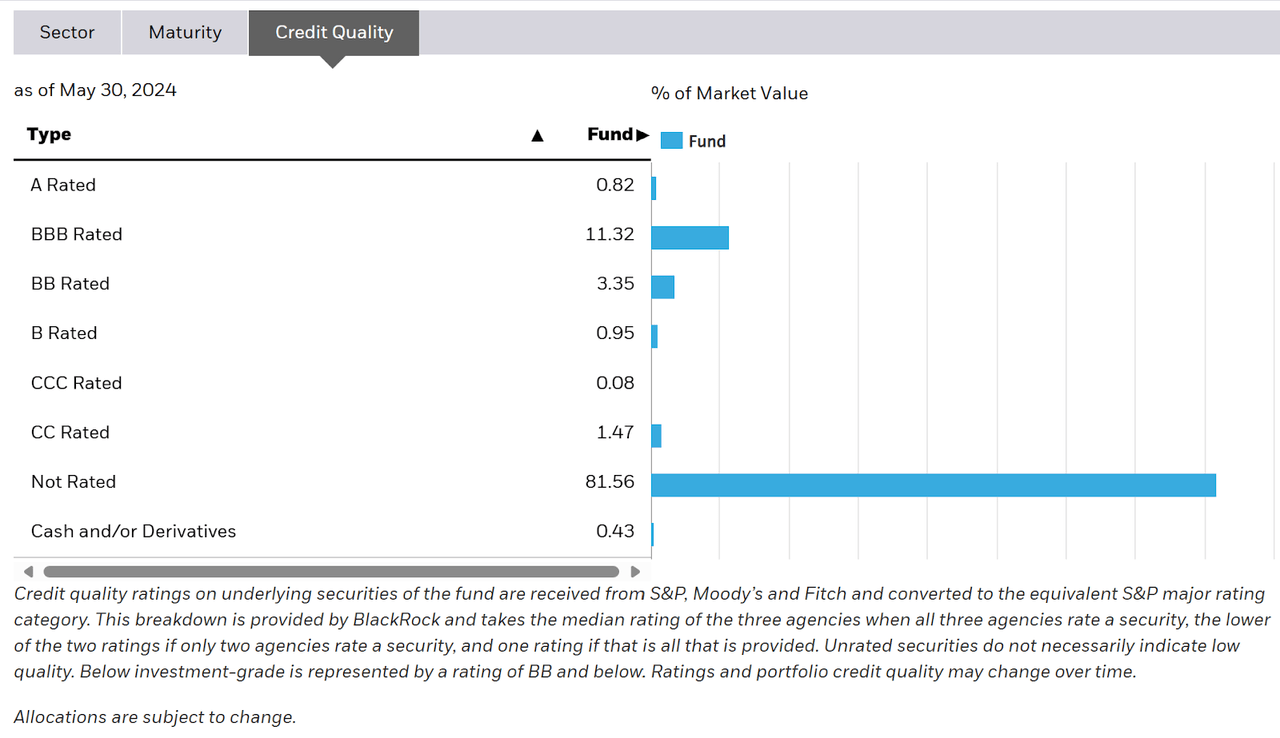Click the 0.43 fund value
The height and width of the screenshot is (738, 1280).
615,531
